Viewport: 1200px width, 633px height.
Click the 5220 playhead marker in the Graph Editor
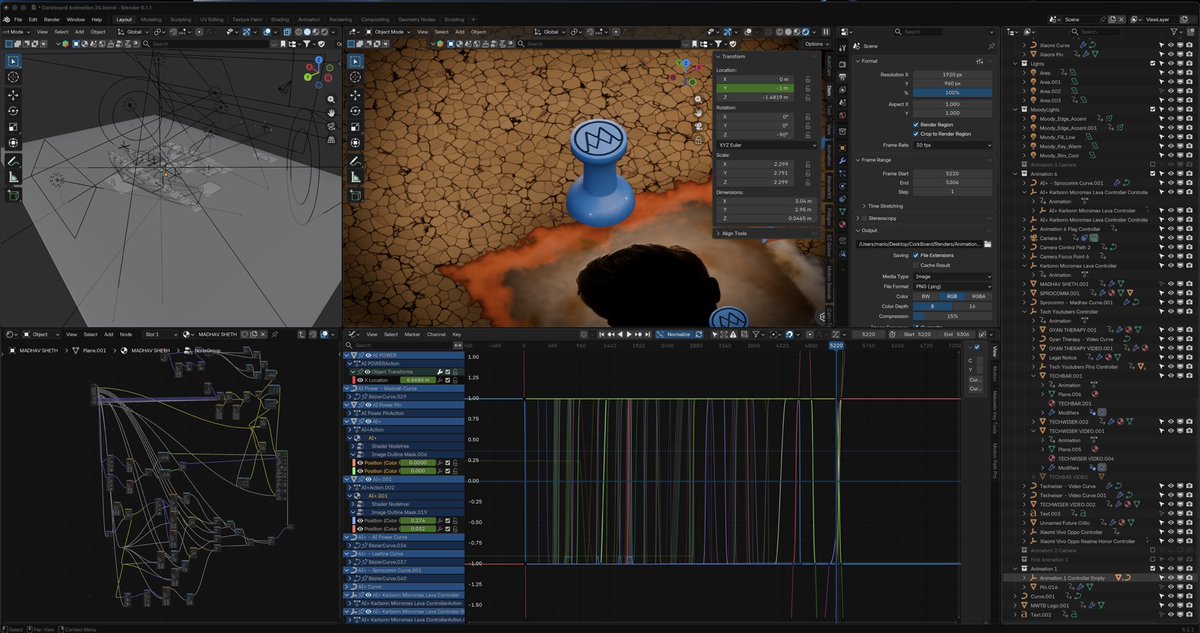(837, 345)
